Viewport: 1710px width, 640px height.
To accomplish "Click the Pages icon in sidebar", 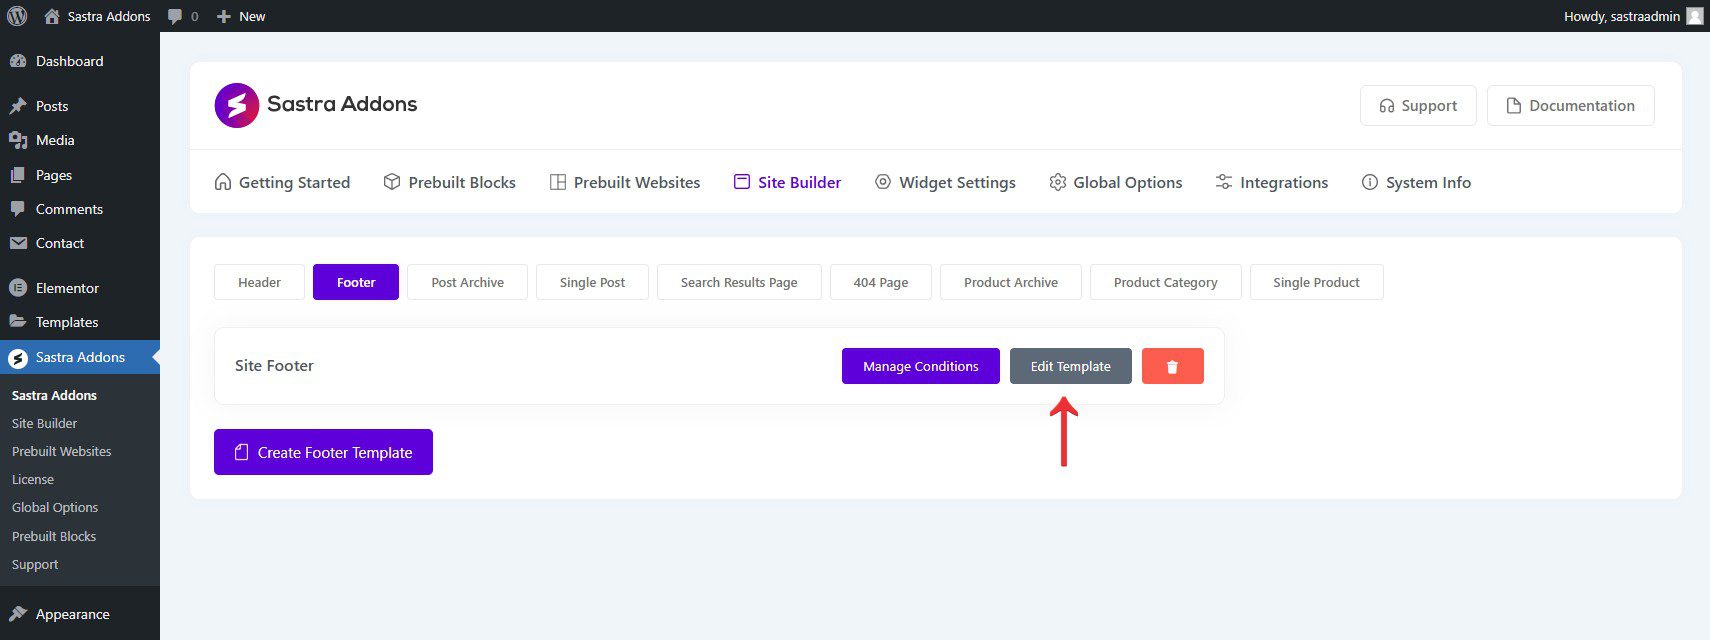I will click(x=18, y=175).
